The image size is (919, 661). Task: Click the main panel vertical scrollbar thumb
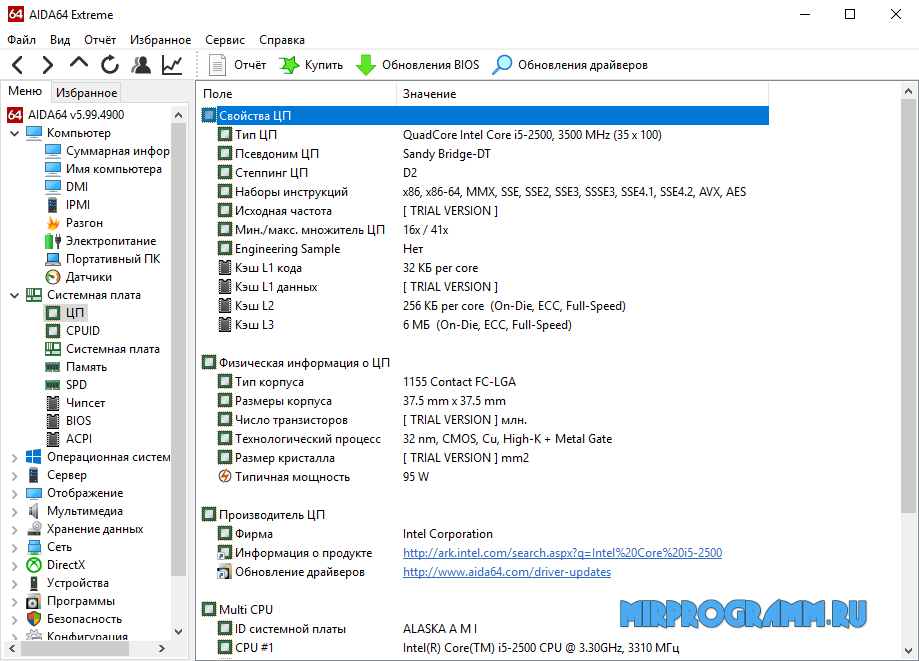click(908, 308)
